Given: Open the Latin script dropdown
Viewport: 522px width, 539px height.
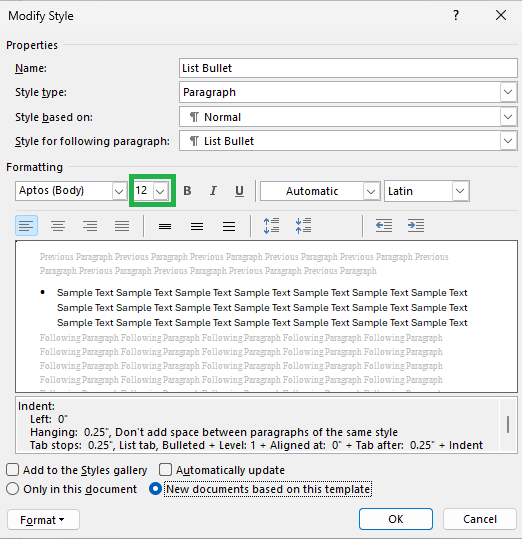Looking at the screenshot, I should tap(460, 191).
